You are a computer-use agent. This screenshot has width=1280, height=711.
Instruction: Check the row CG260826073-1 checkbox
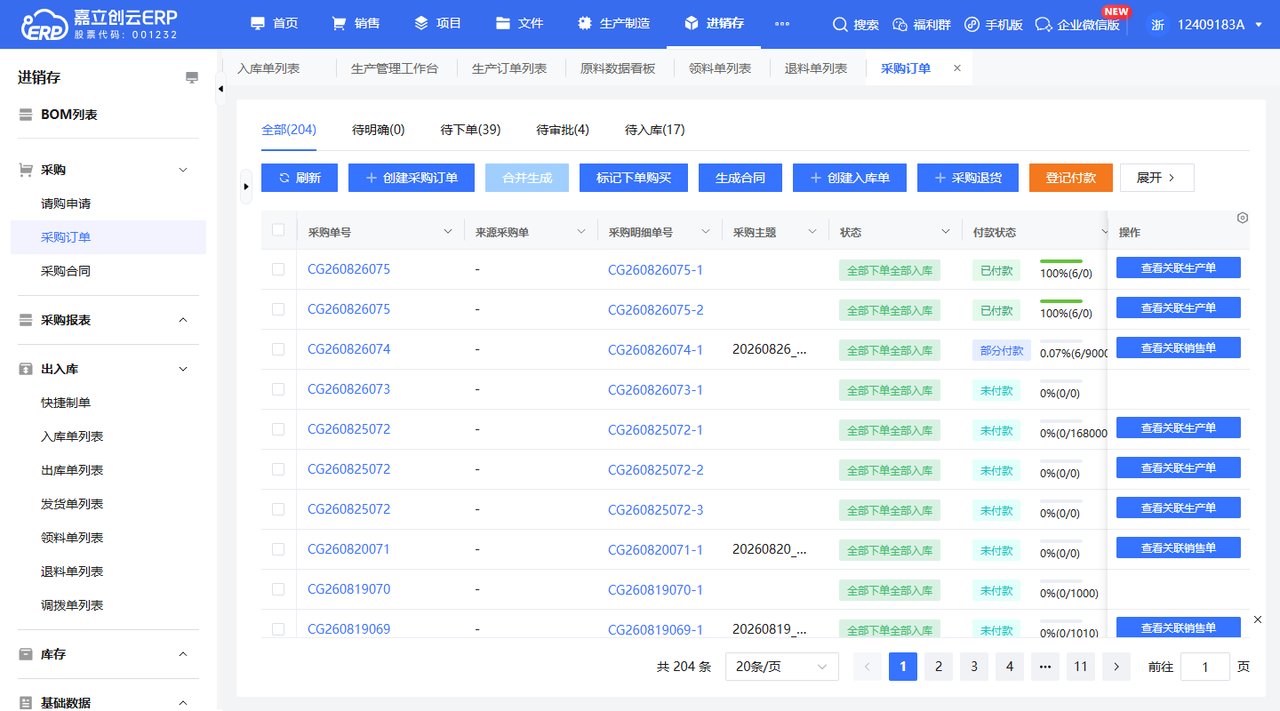coord(278,390)
